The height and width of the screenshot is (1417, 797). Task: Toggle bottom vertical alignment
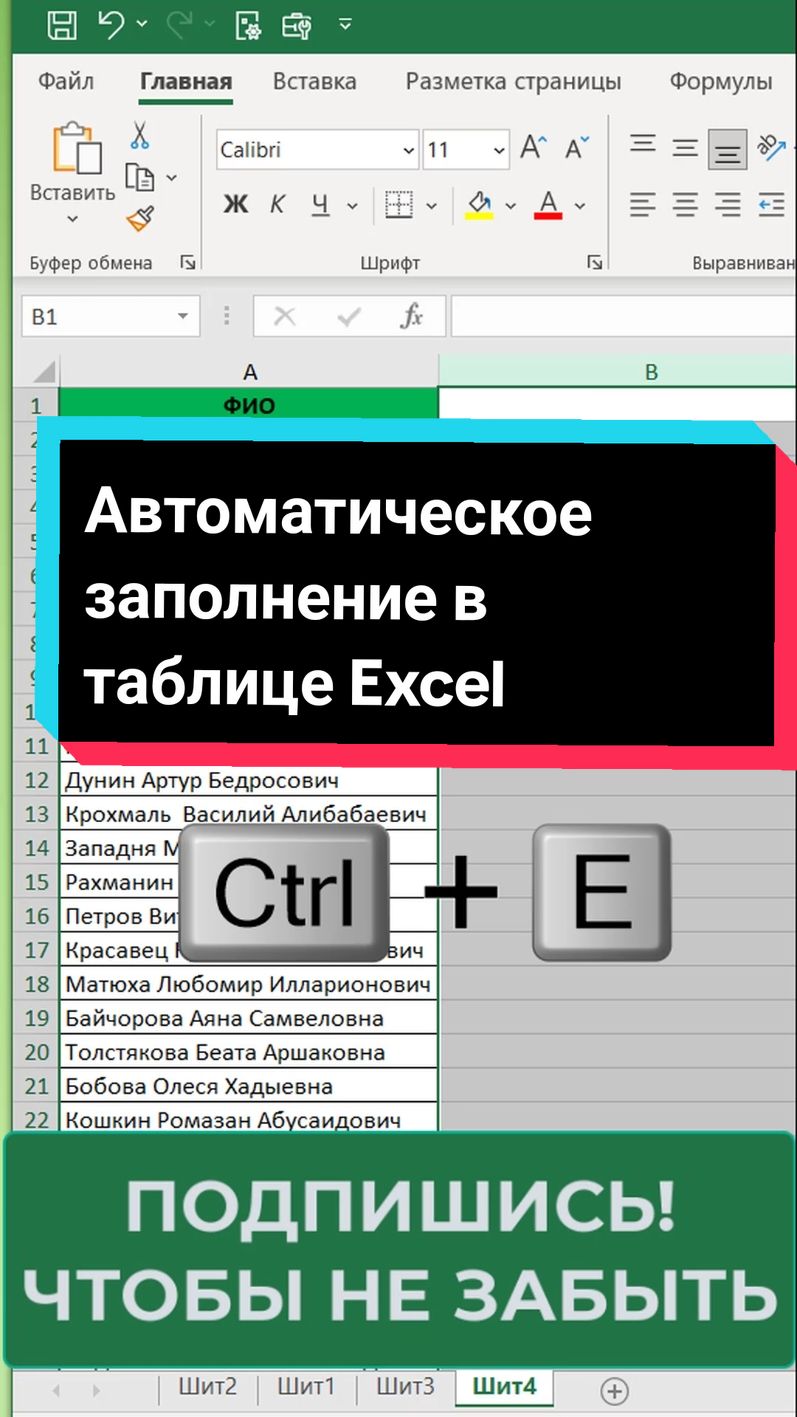coord(728,150)
